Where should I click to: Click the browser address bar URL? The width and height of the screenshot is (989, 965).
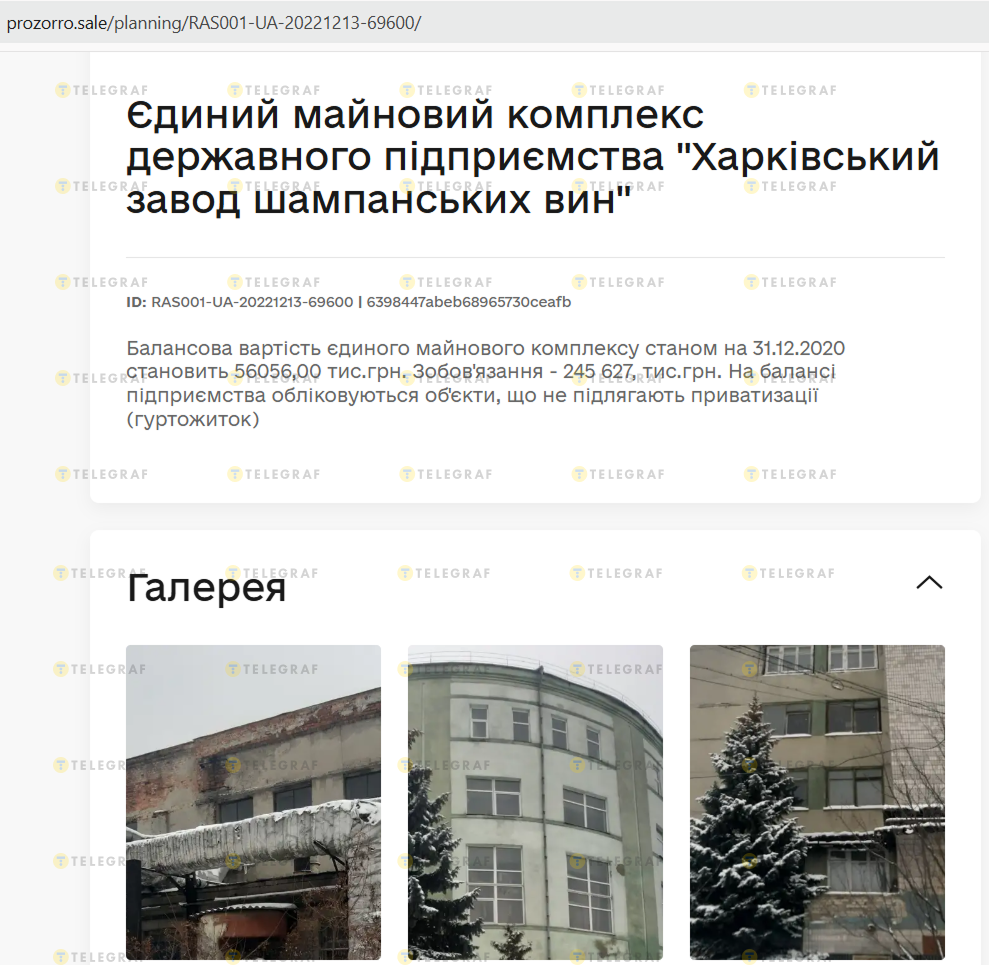[x=214, y=23]
